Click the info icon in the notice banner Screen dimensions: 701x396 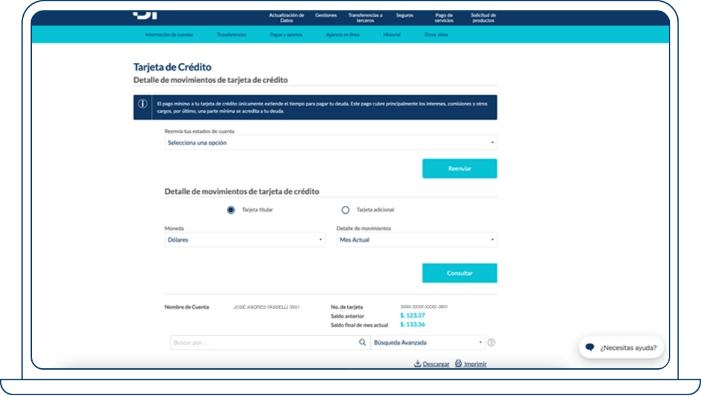tap(143, 104)
